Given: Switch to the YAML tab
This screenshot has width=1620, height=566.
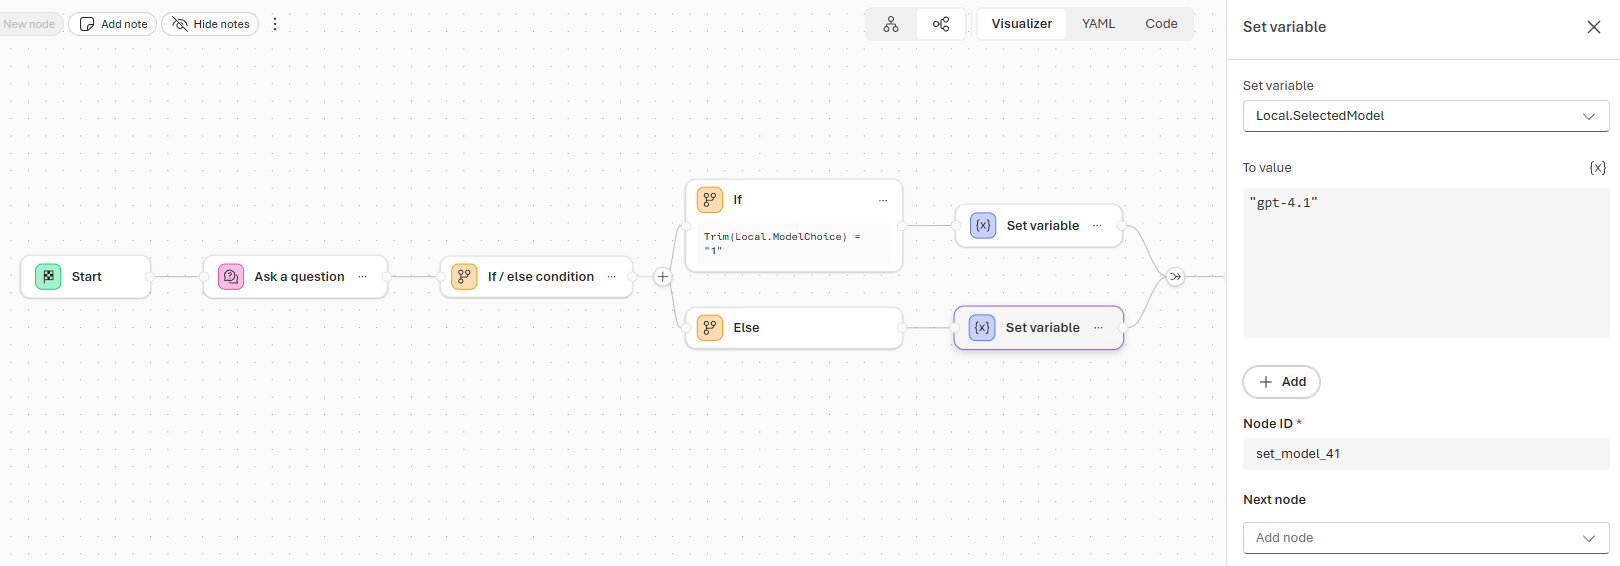Looking at the screenshot, I should [x=1098, y=24].
